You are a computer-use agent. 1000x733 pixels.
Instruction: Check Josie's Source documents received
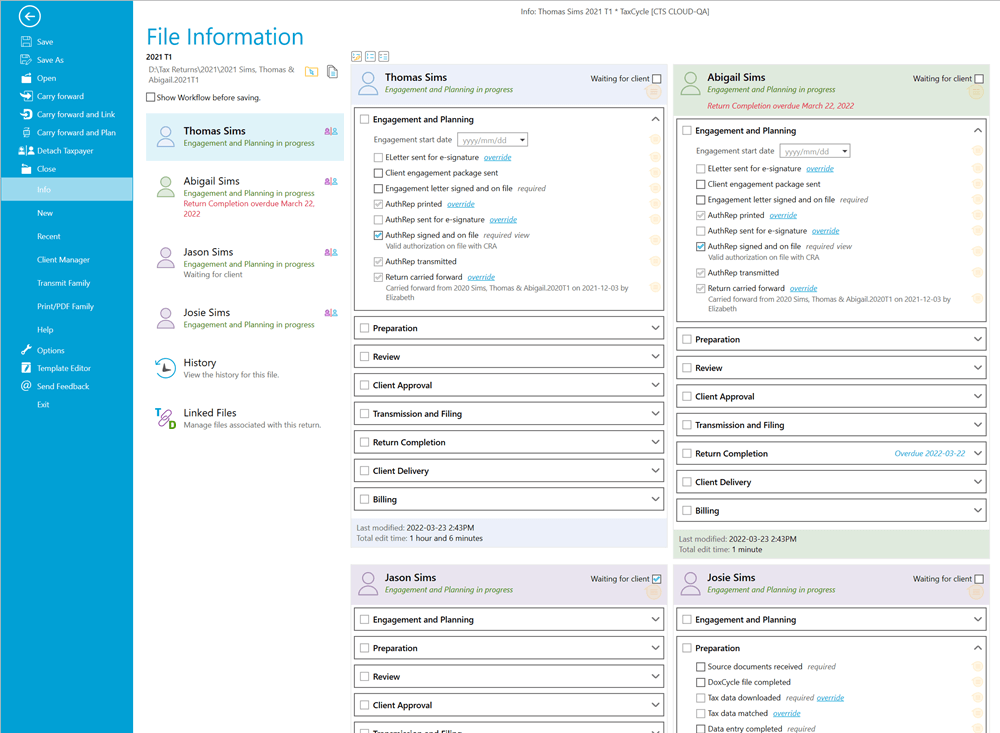(x=701, y=667)
